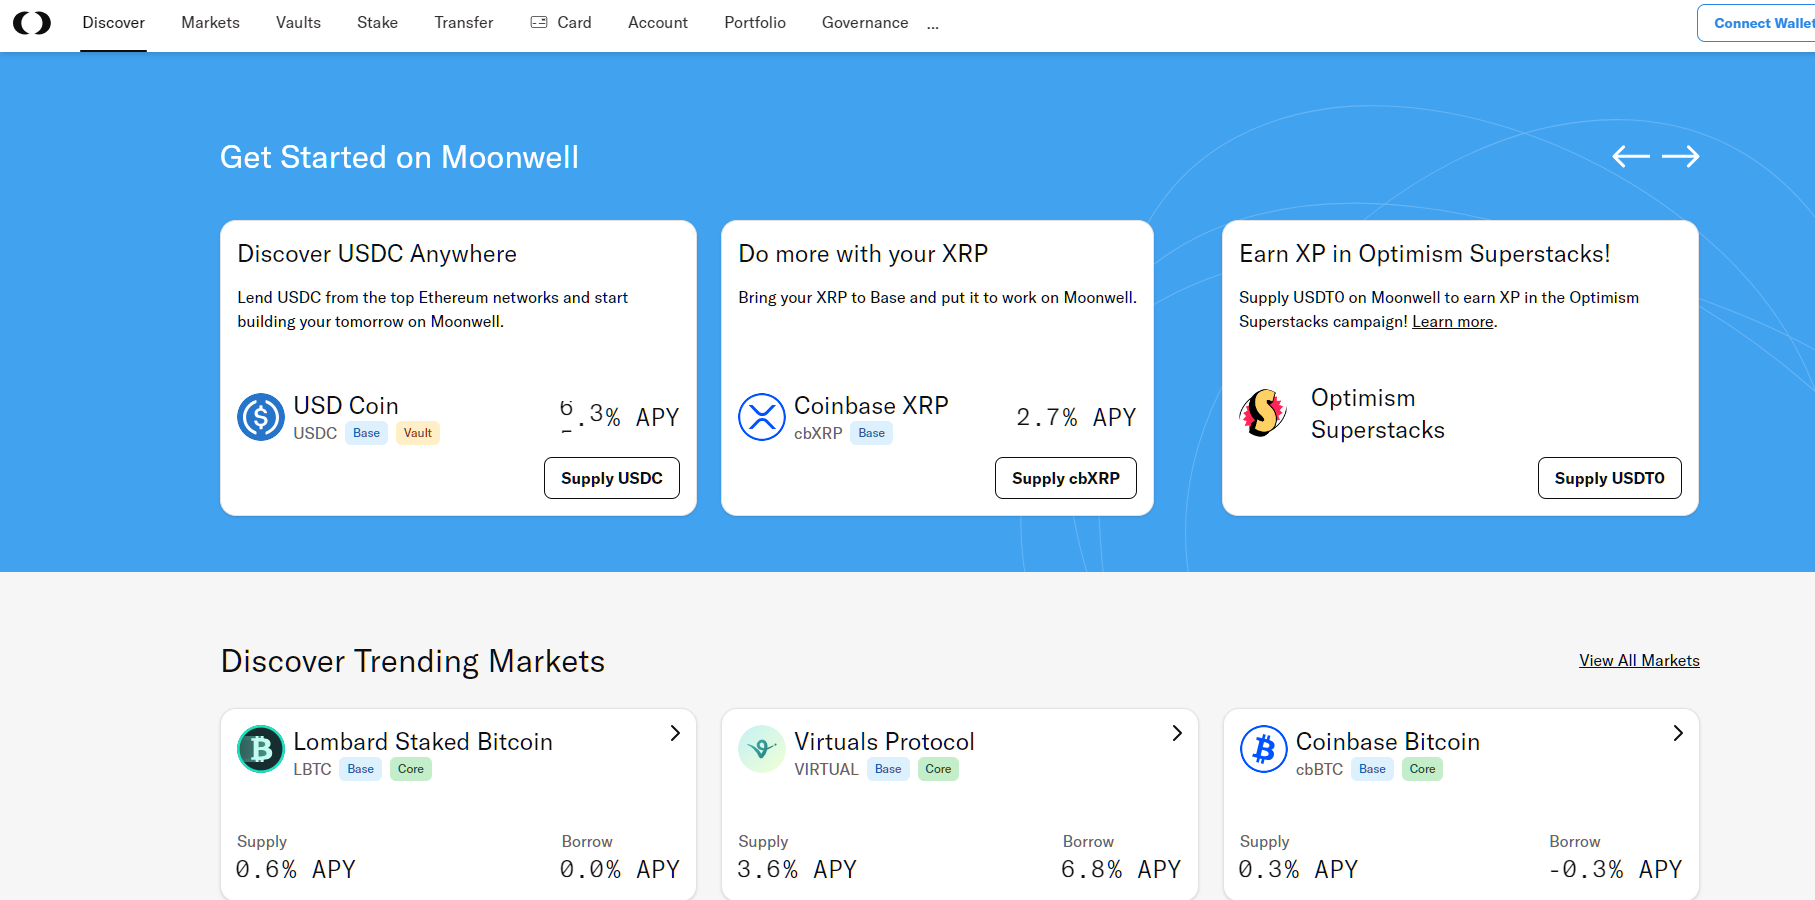The width and height of the screenshot is (1815, 900).
Task: Open the more navigation items ellipsis
Action: click(x=933, y=26)
